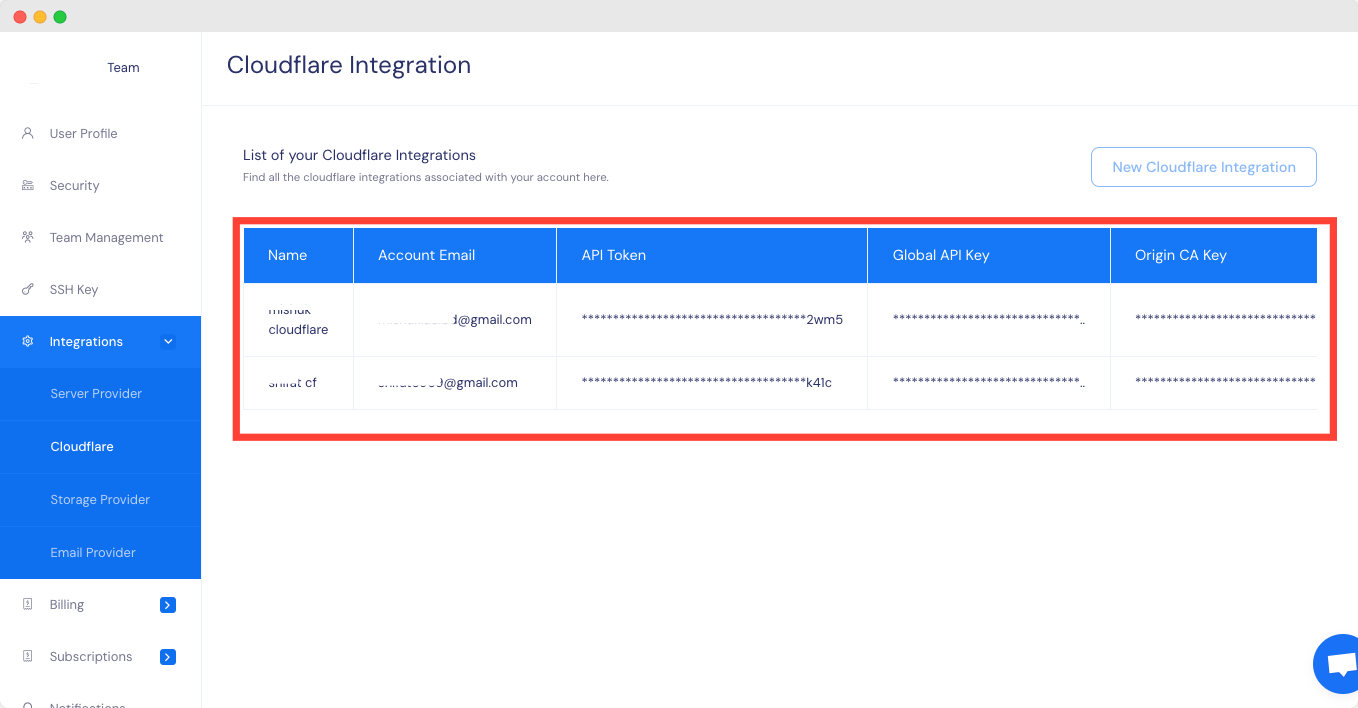Click the Subscriptions icon in sidebar
This screenshot has width=1358, height=708.
pos(28,657)
